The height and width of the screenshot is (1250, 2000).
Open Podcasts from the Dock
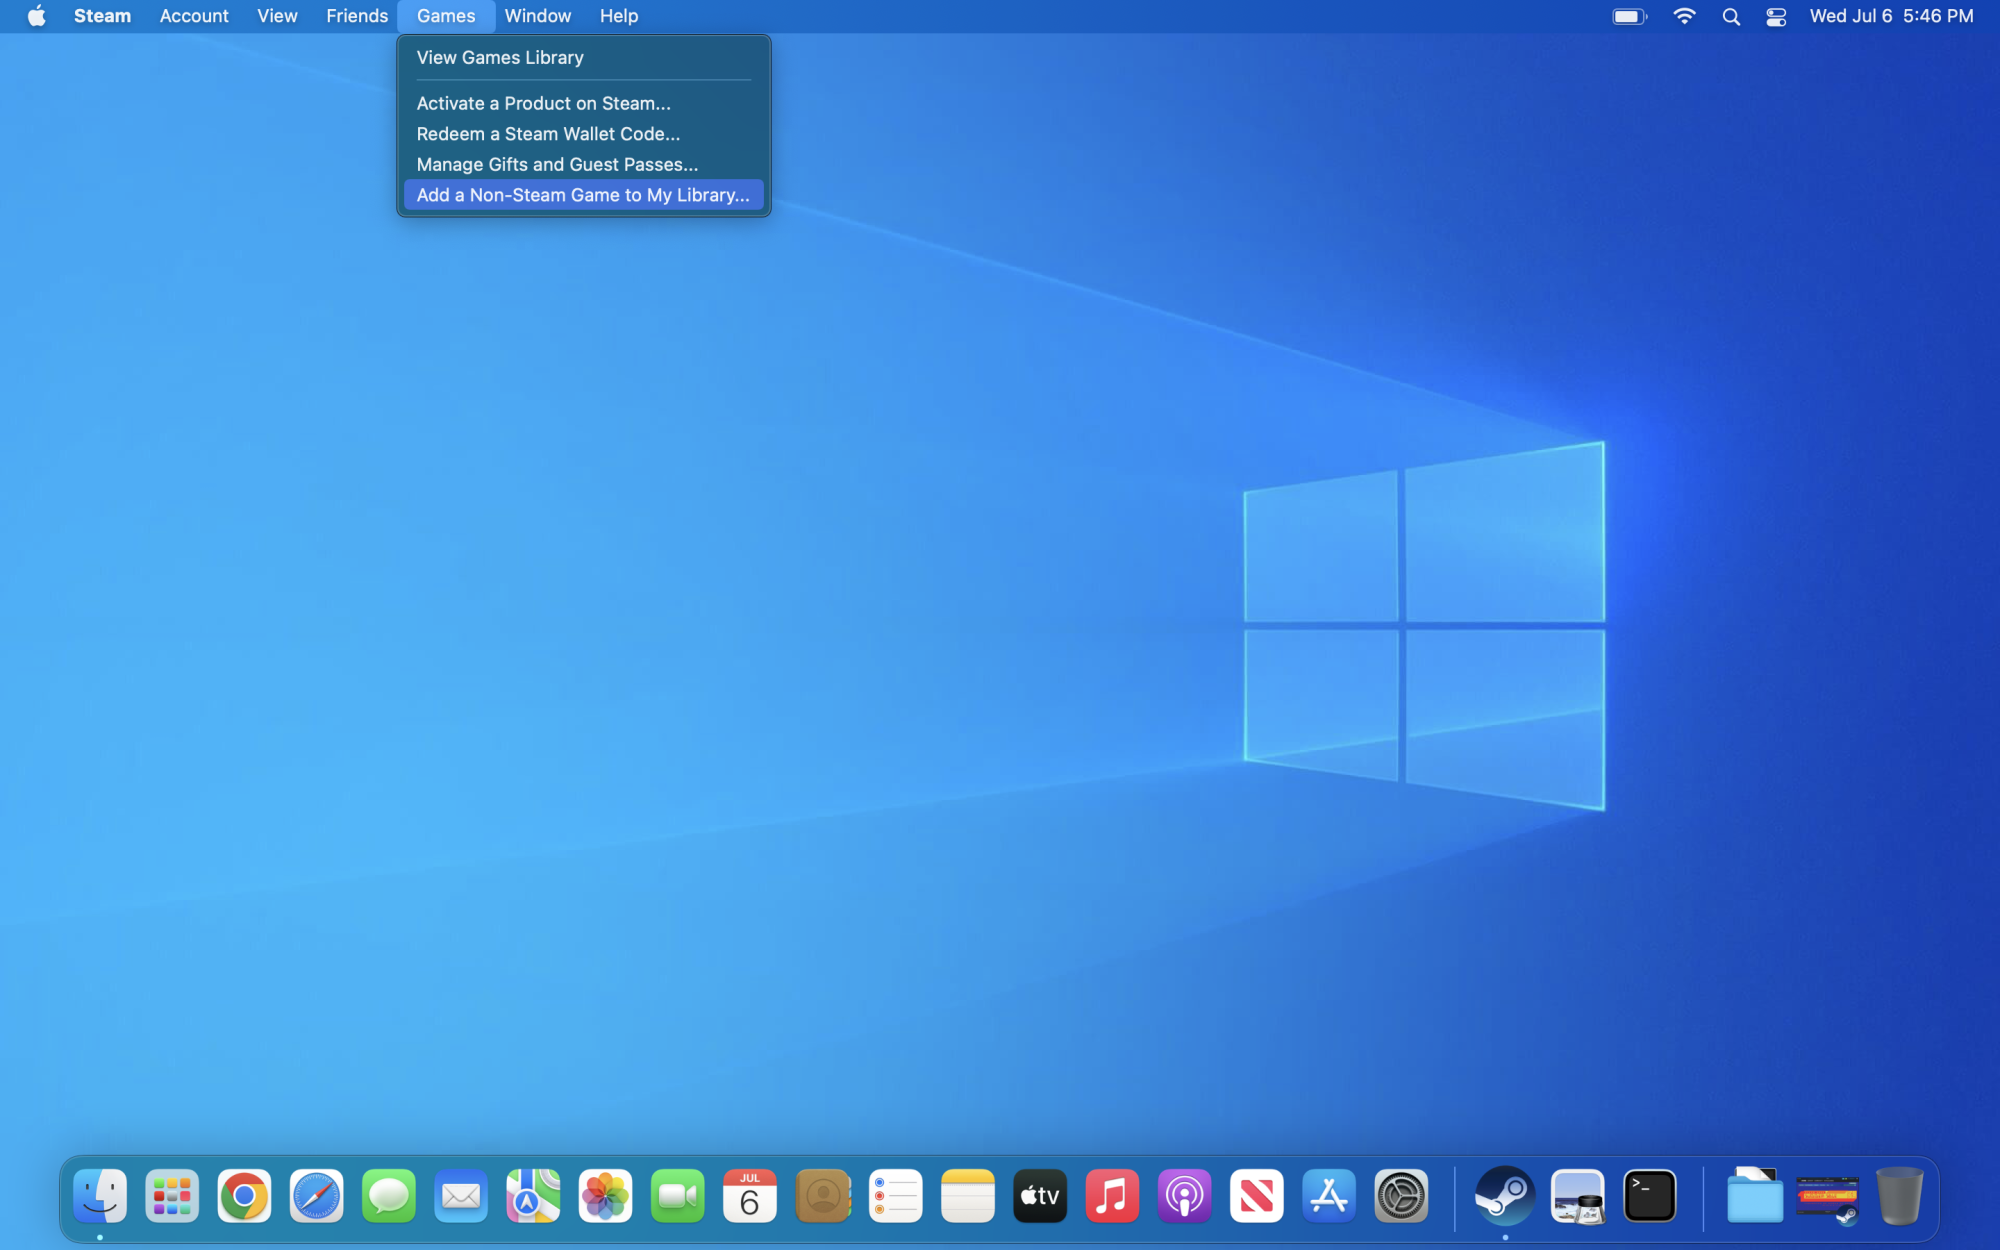[x=1184, y=1196]
